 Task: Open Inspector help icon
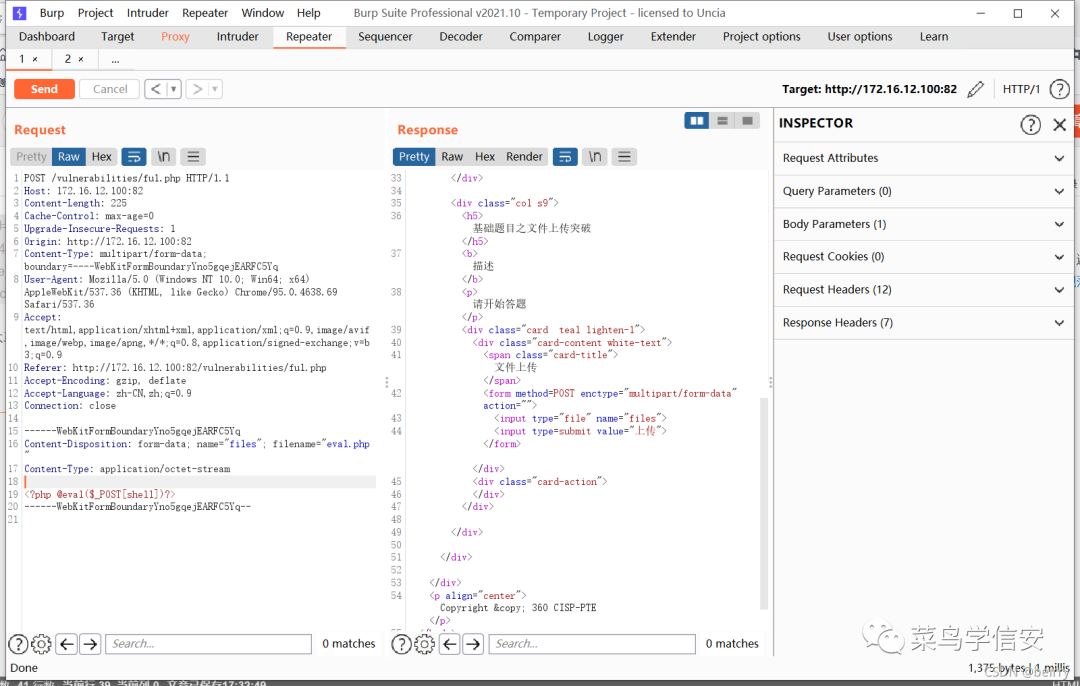1030,125
